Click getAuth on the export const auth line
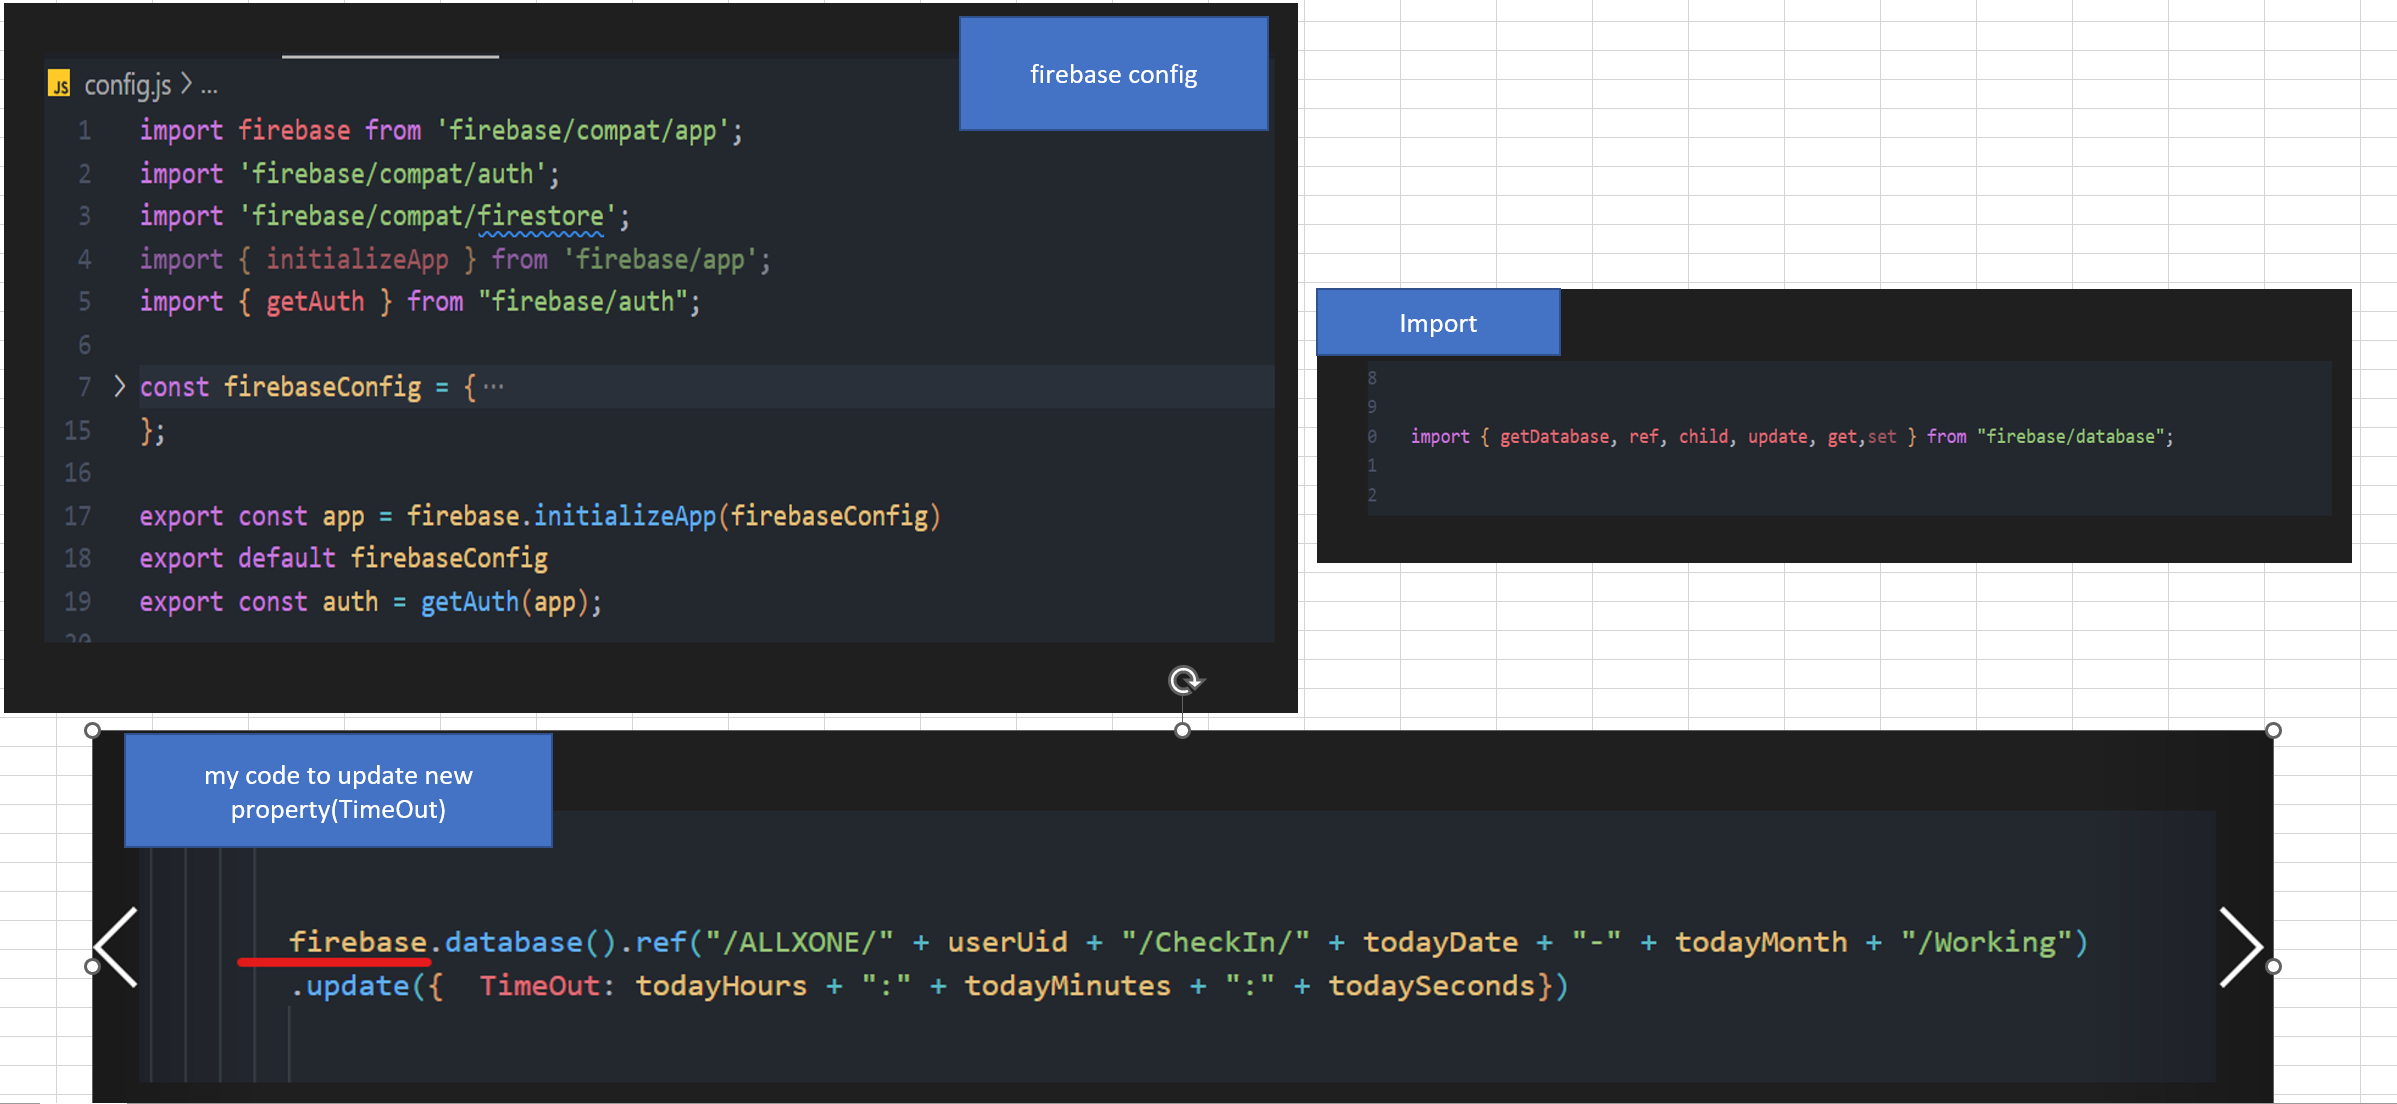Screen dimensions: 2397x1104 coord(469,602)
